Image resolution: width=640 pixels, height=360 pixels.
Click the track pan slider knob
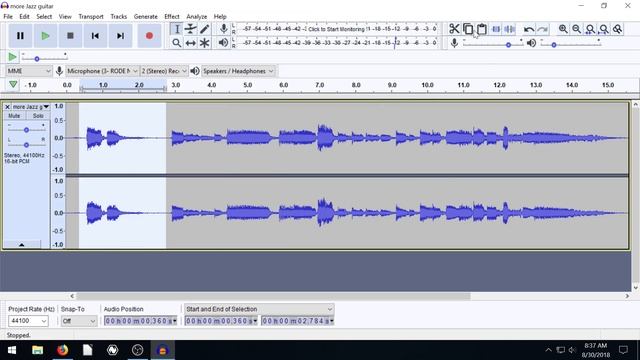coord(26,145)
